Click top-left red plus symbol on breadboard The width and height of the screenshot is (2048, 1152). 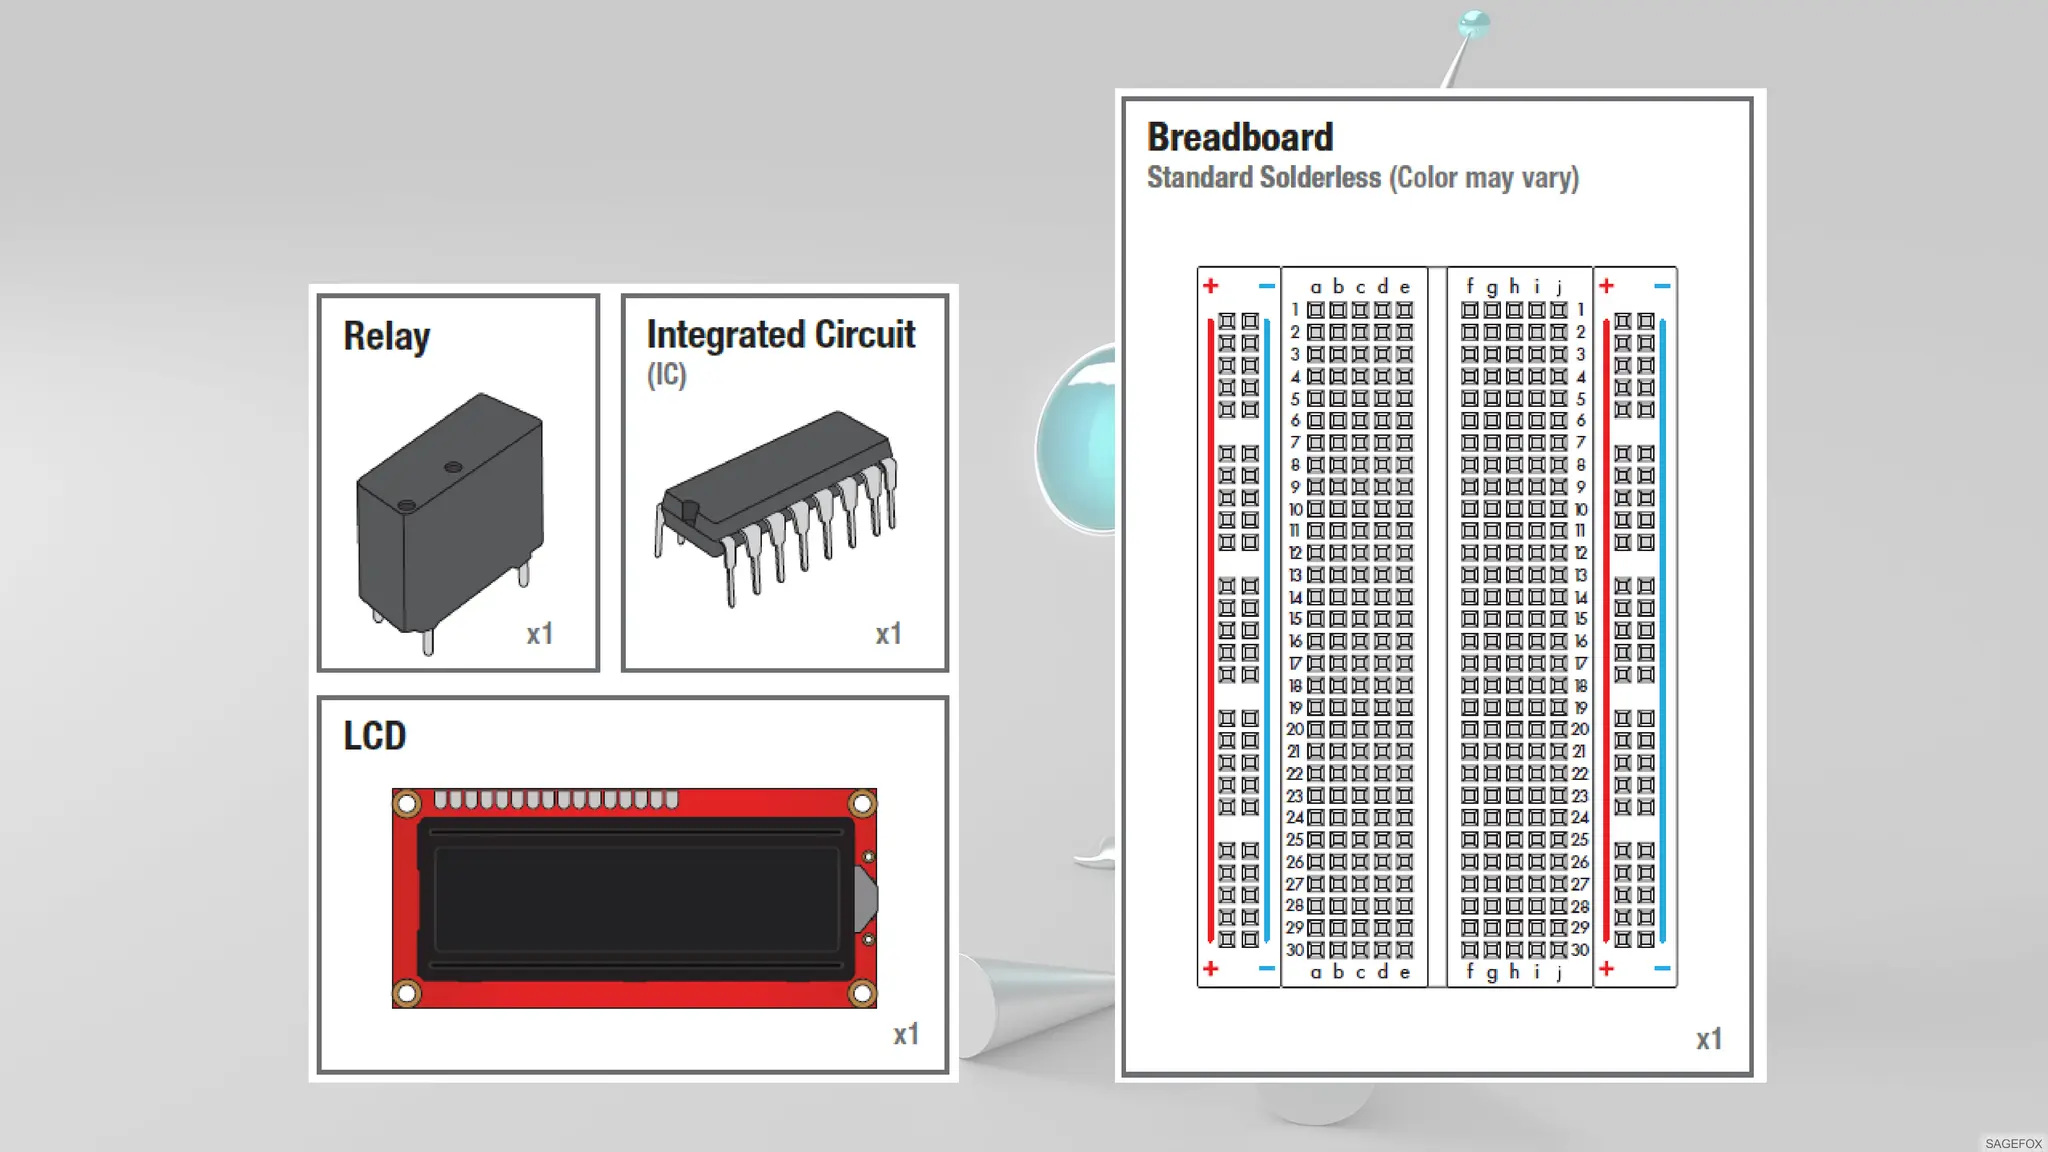pyautogui.click(x=1211, y=286)
